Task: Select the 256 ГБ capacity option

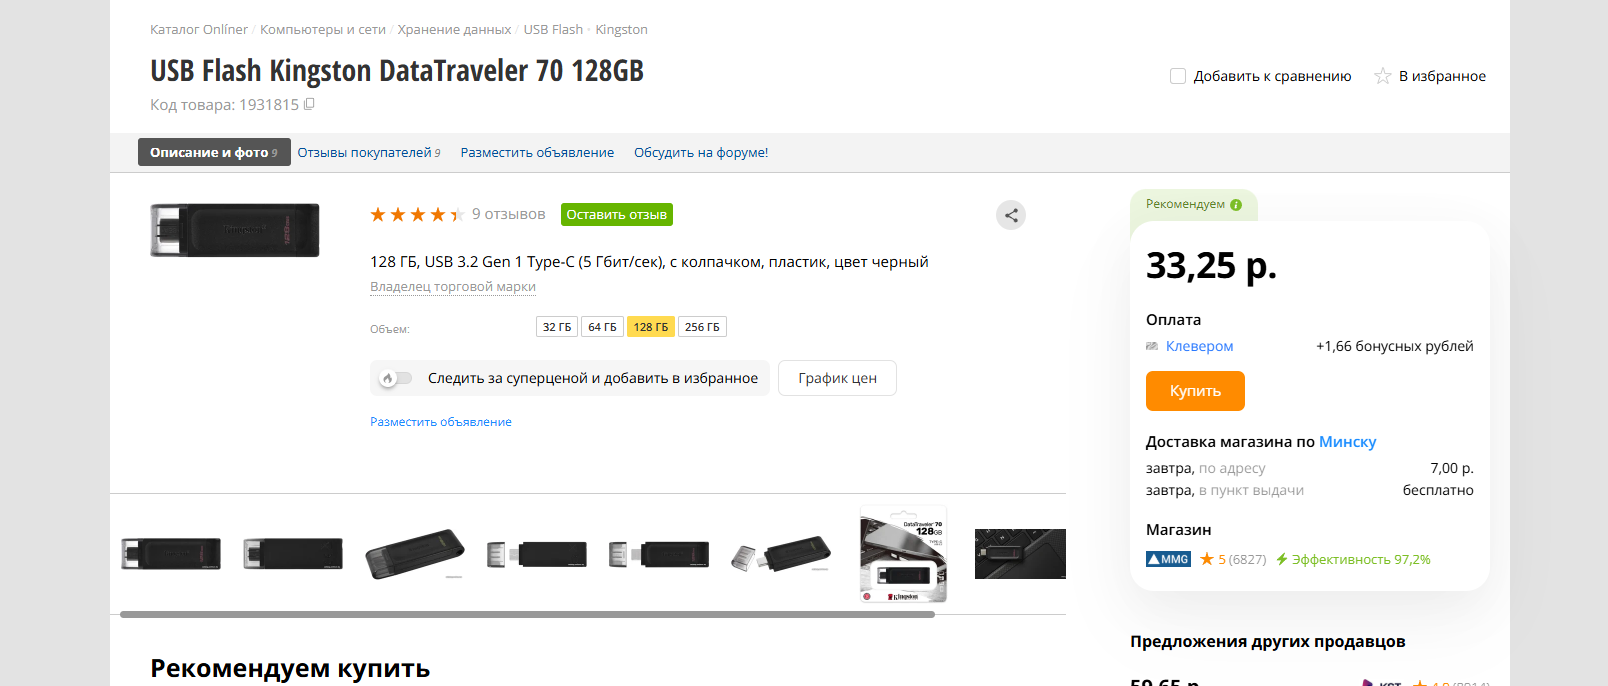Action: pos(702,327)
